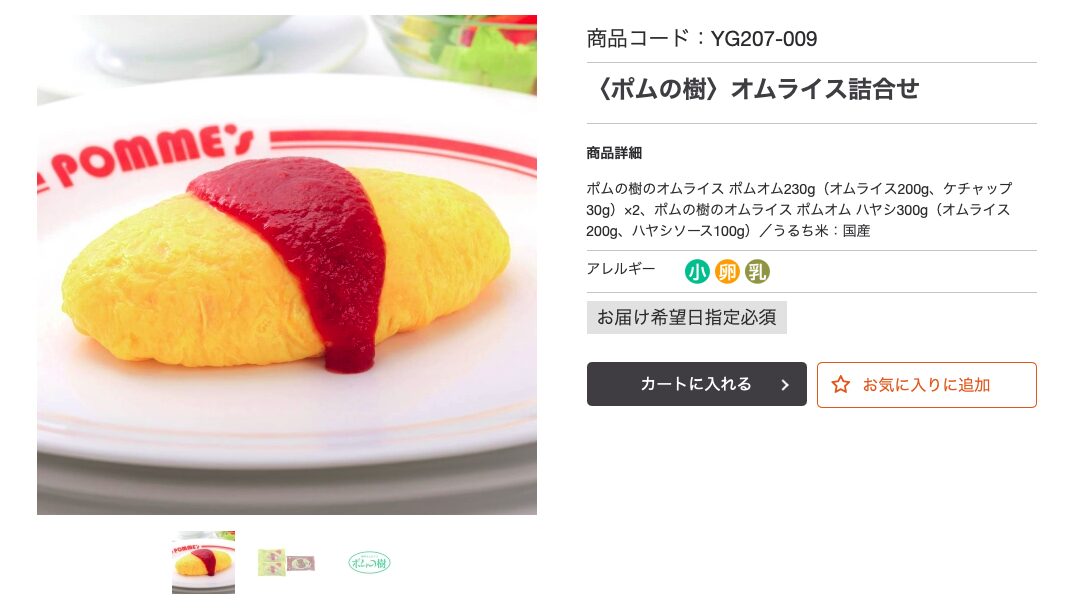Click the title 〈ポムの樹〉オムライス詰合せ
Screen dimensions: 1068x608
(754, 89)
